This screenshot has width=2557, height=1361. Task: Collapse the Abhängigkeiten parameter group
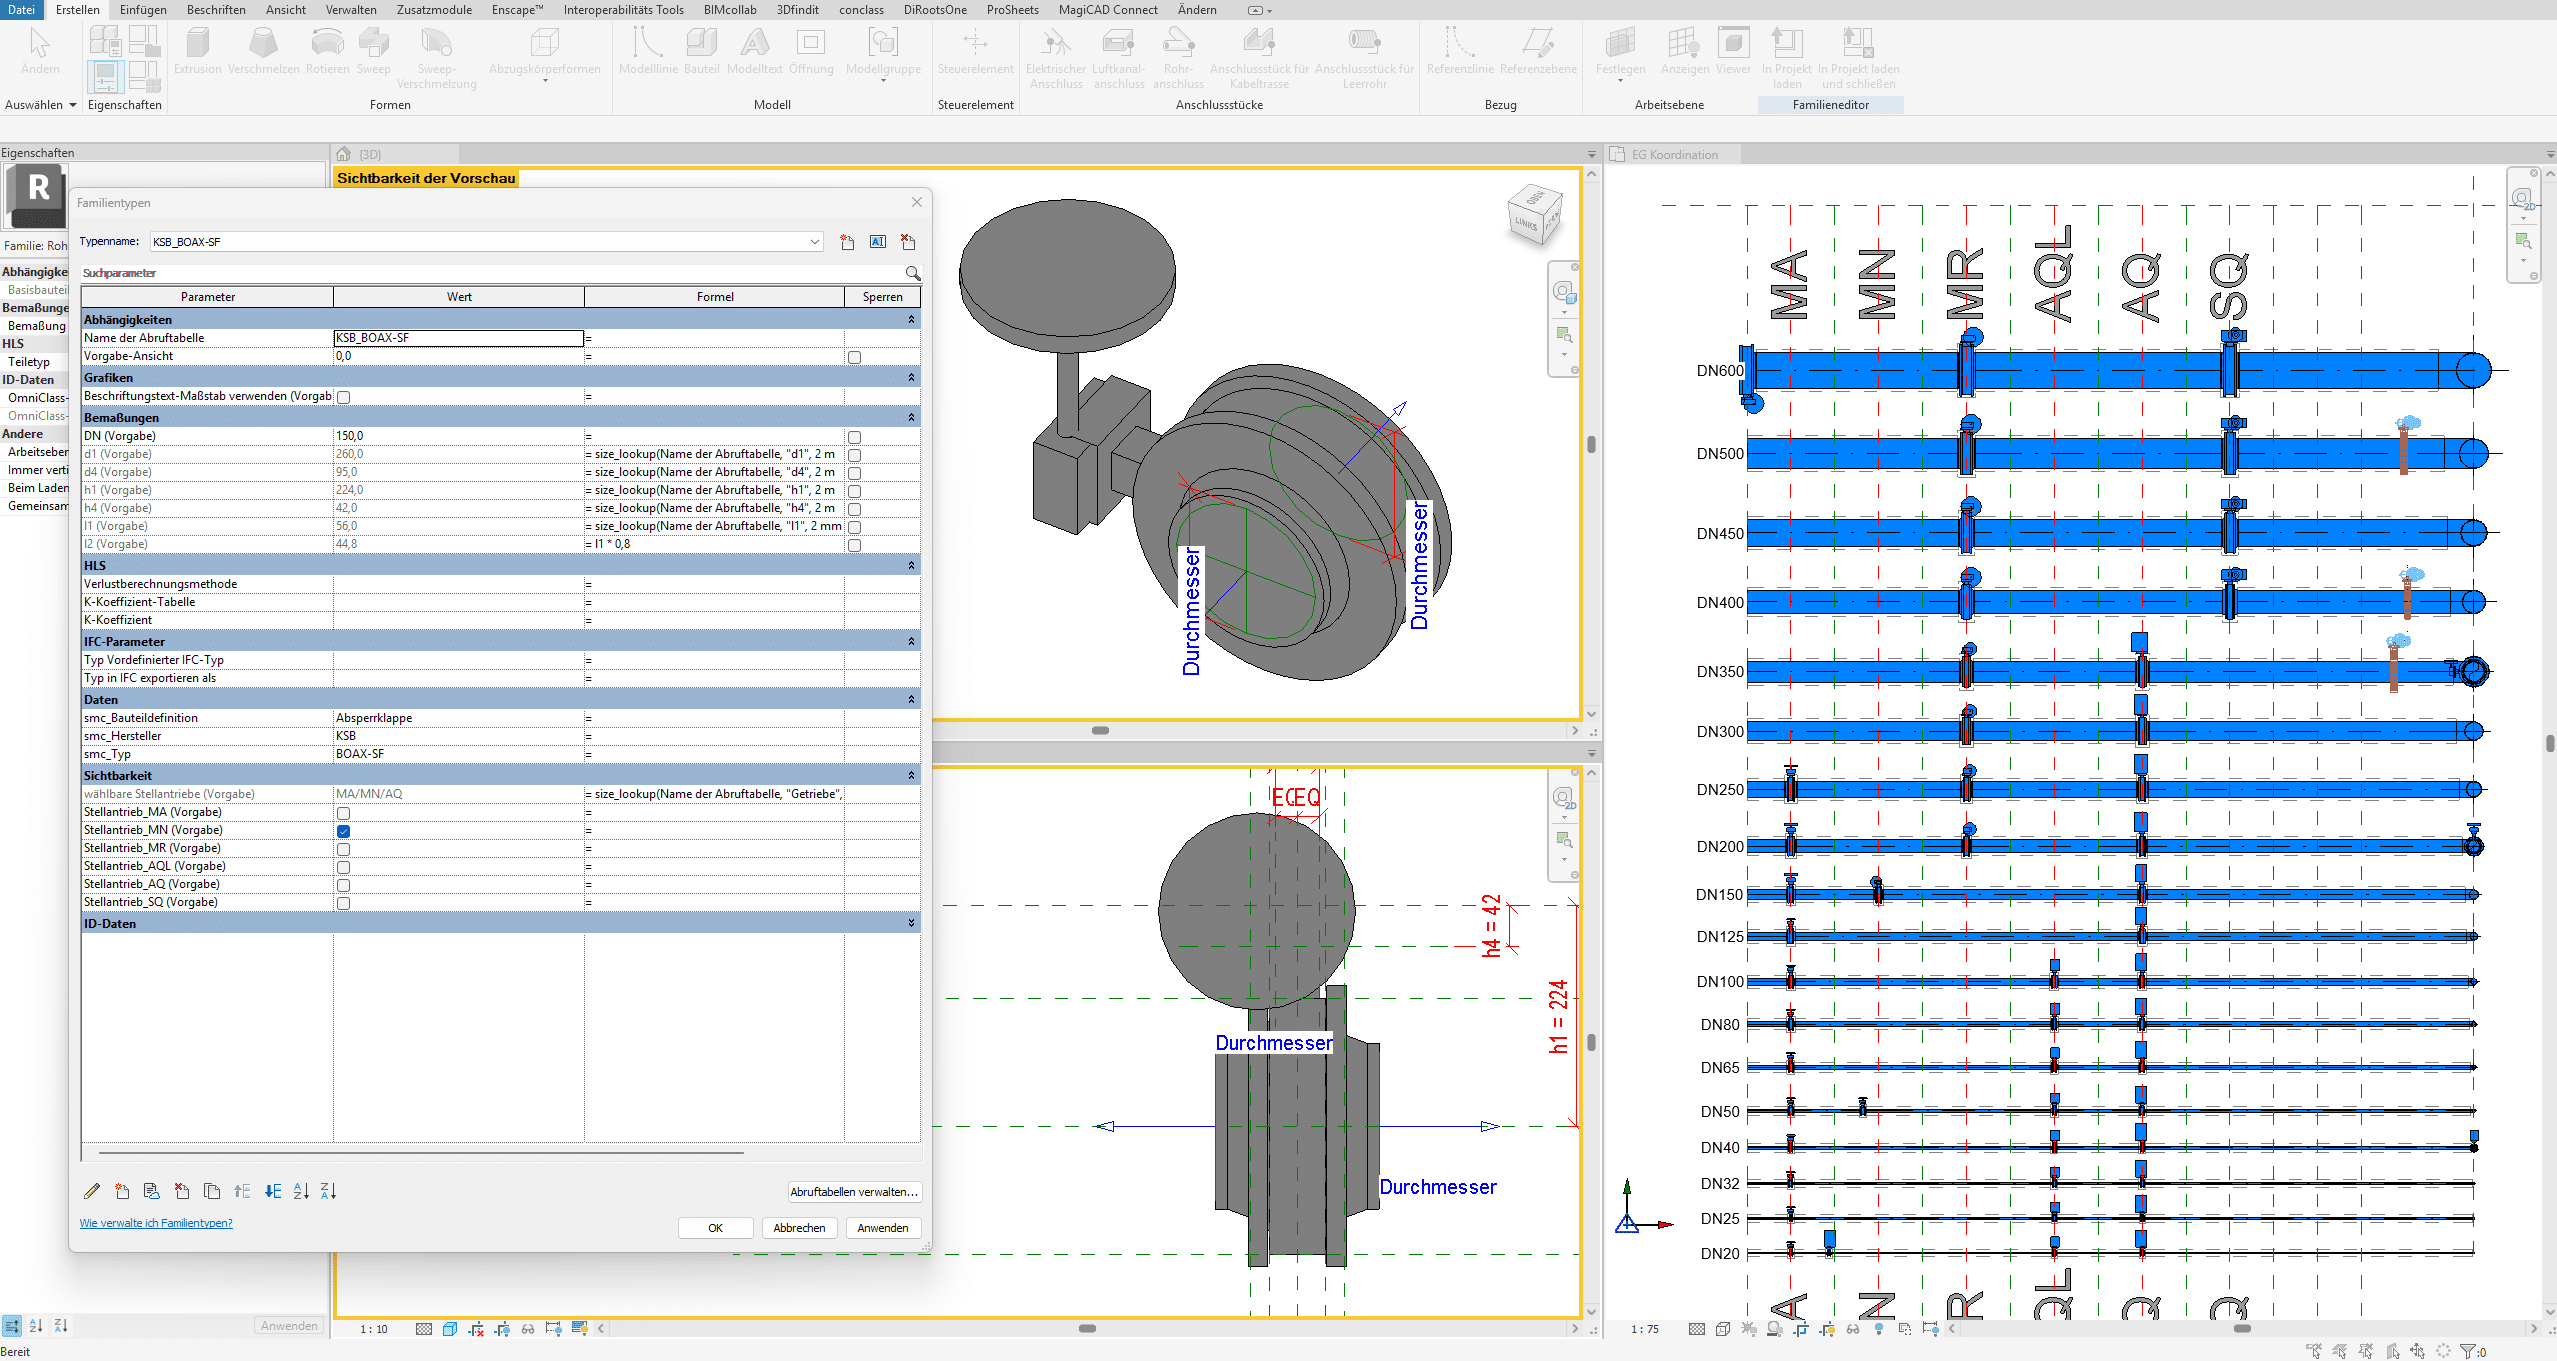tap(911, 320)
